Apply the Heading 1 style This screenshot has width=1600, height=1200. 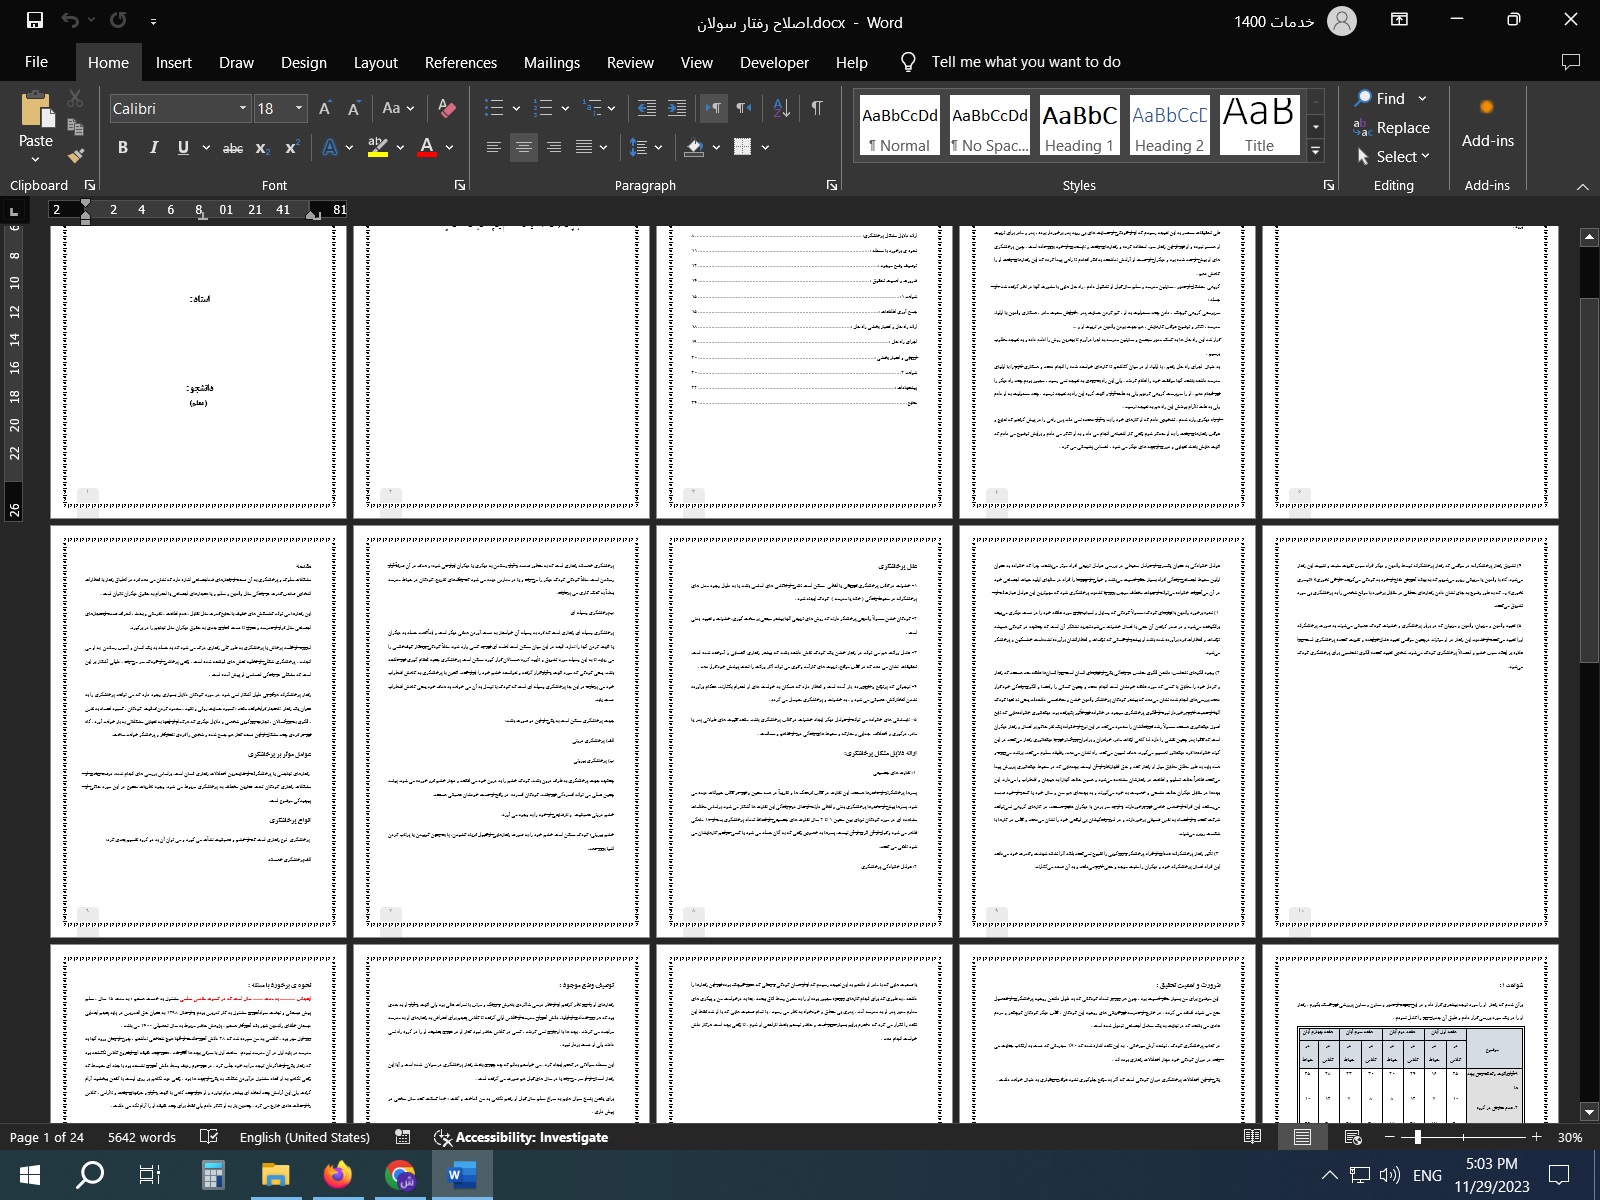coord(1079,126)
